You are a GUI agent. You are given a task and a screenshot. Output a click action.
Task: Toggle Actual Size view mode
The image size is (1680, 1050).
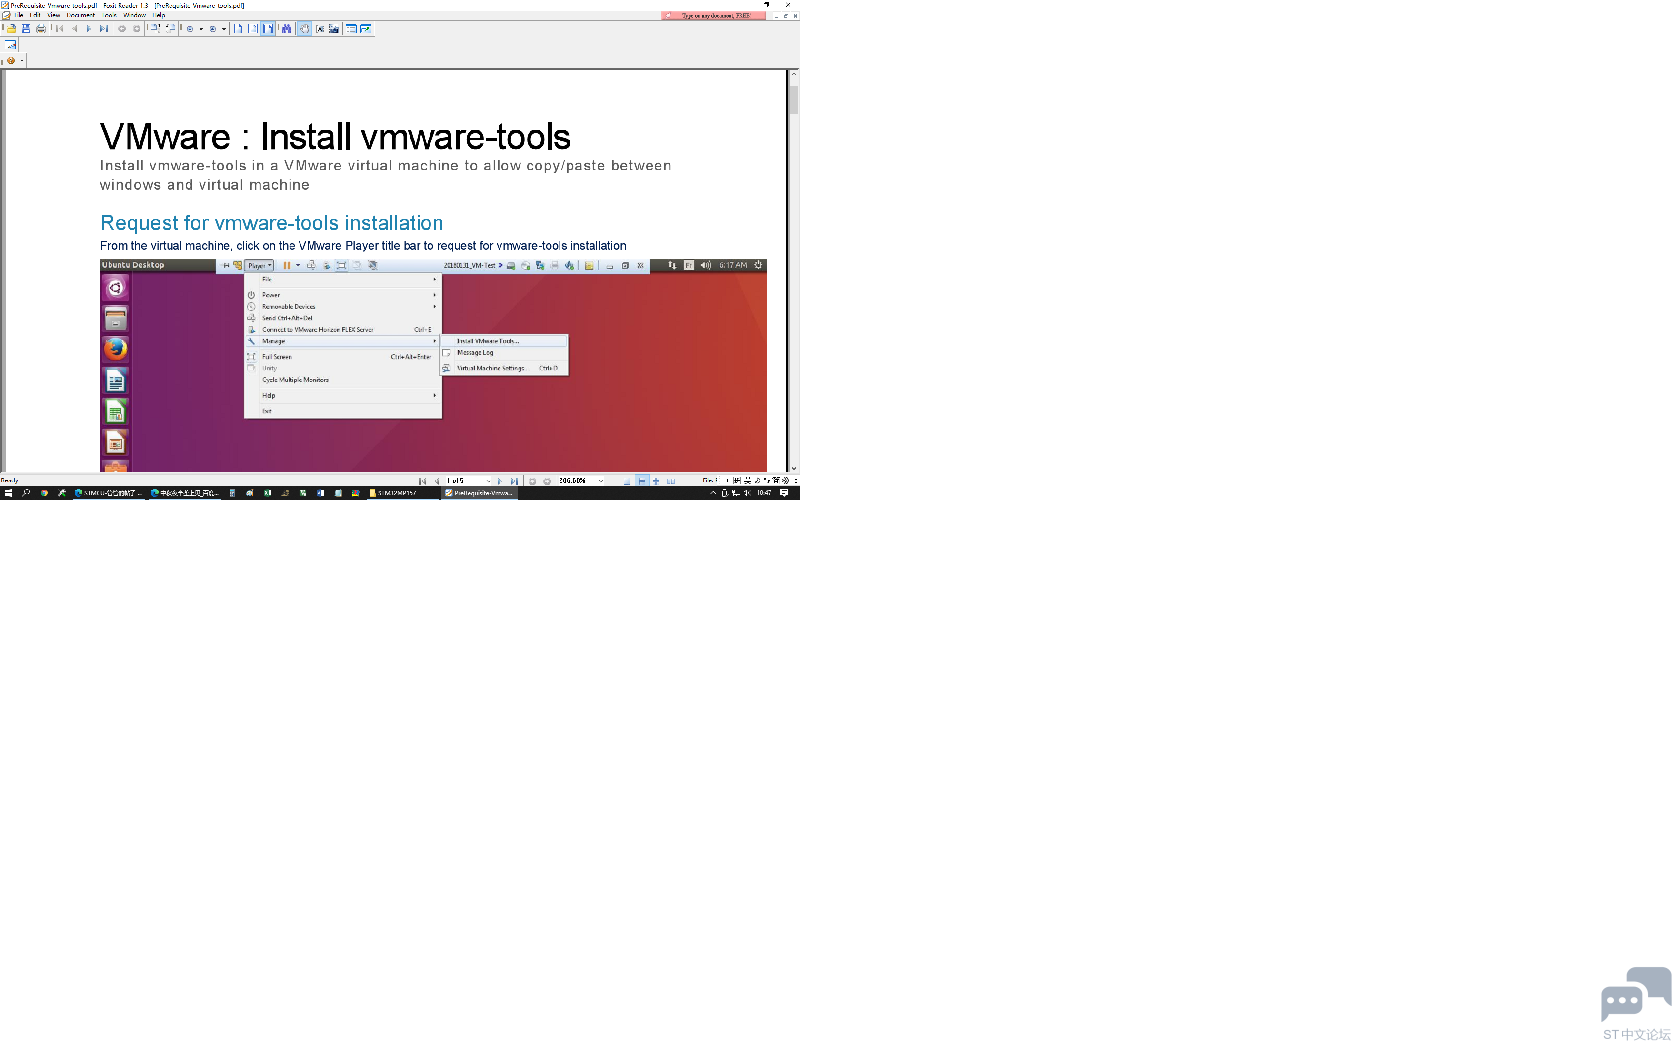pyautogui.click(x=238, y=29)
